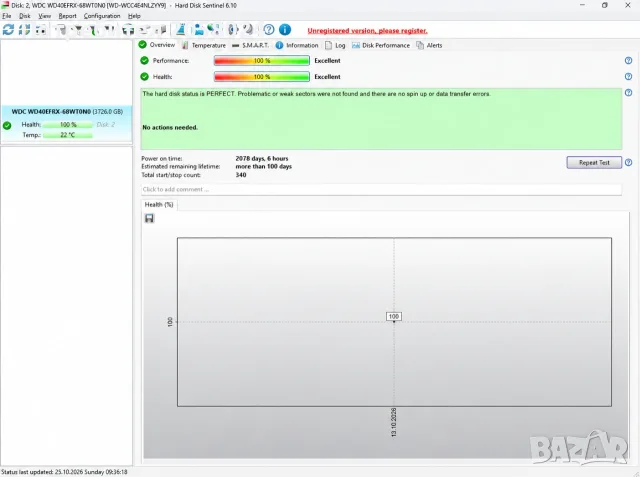Click green check icon in disk list entry
Screen dimensions: 640x477
click(7, 125)
